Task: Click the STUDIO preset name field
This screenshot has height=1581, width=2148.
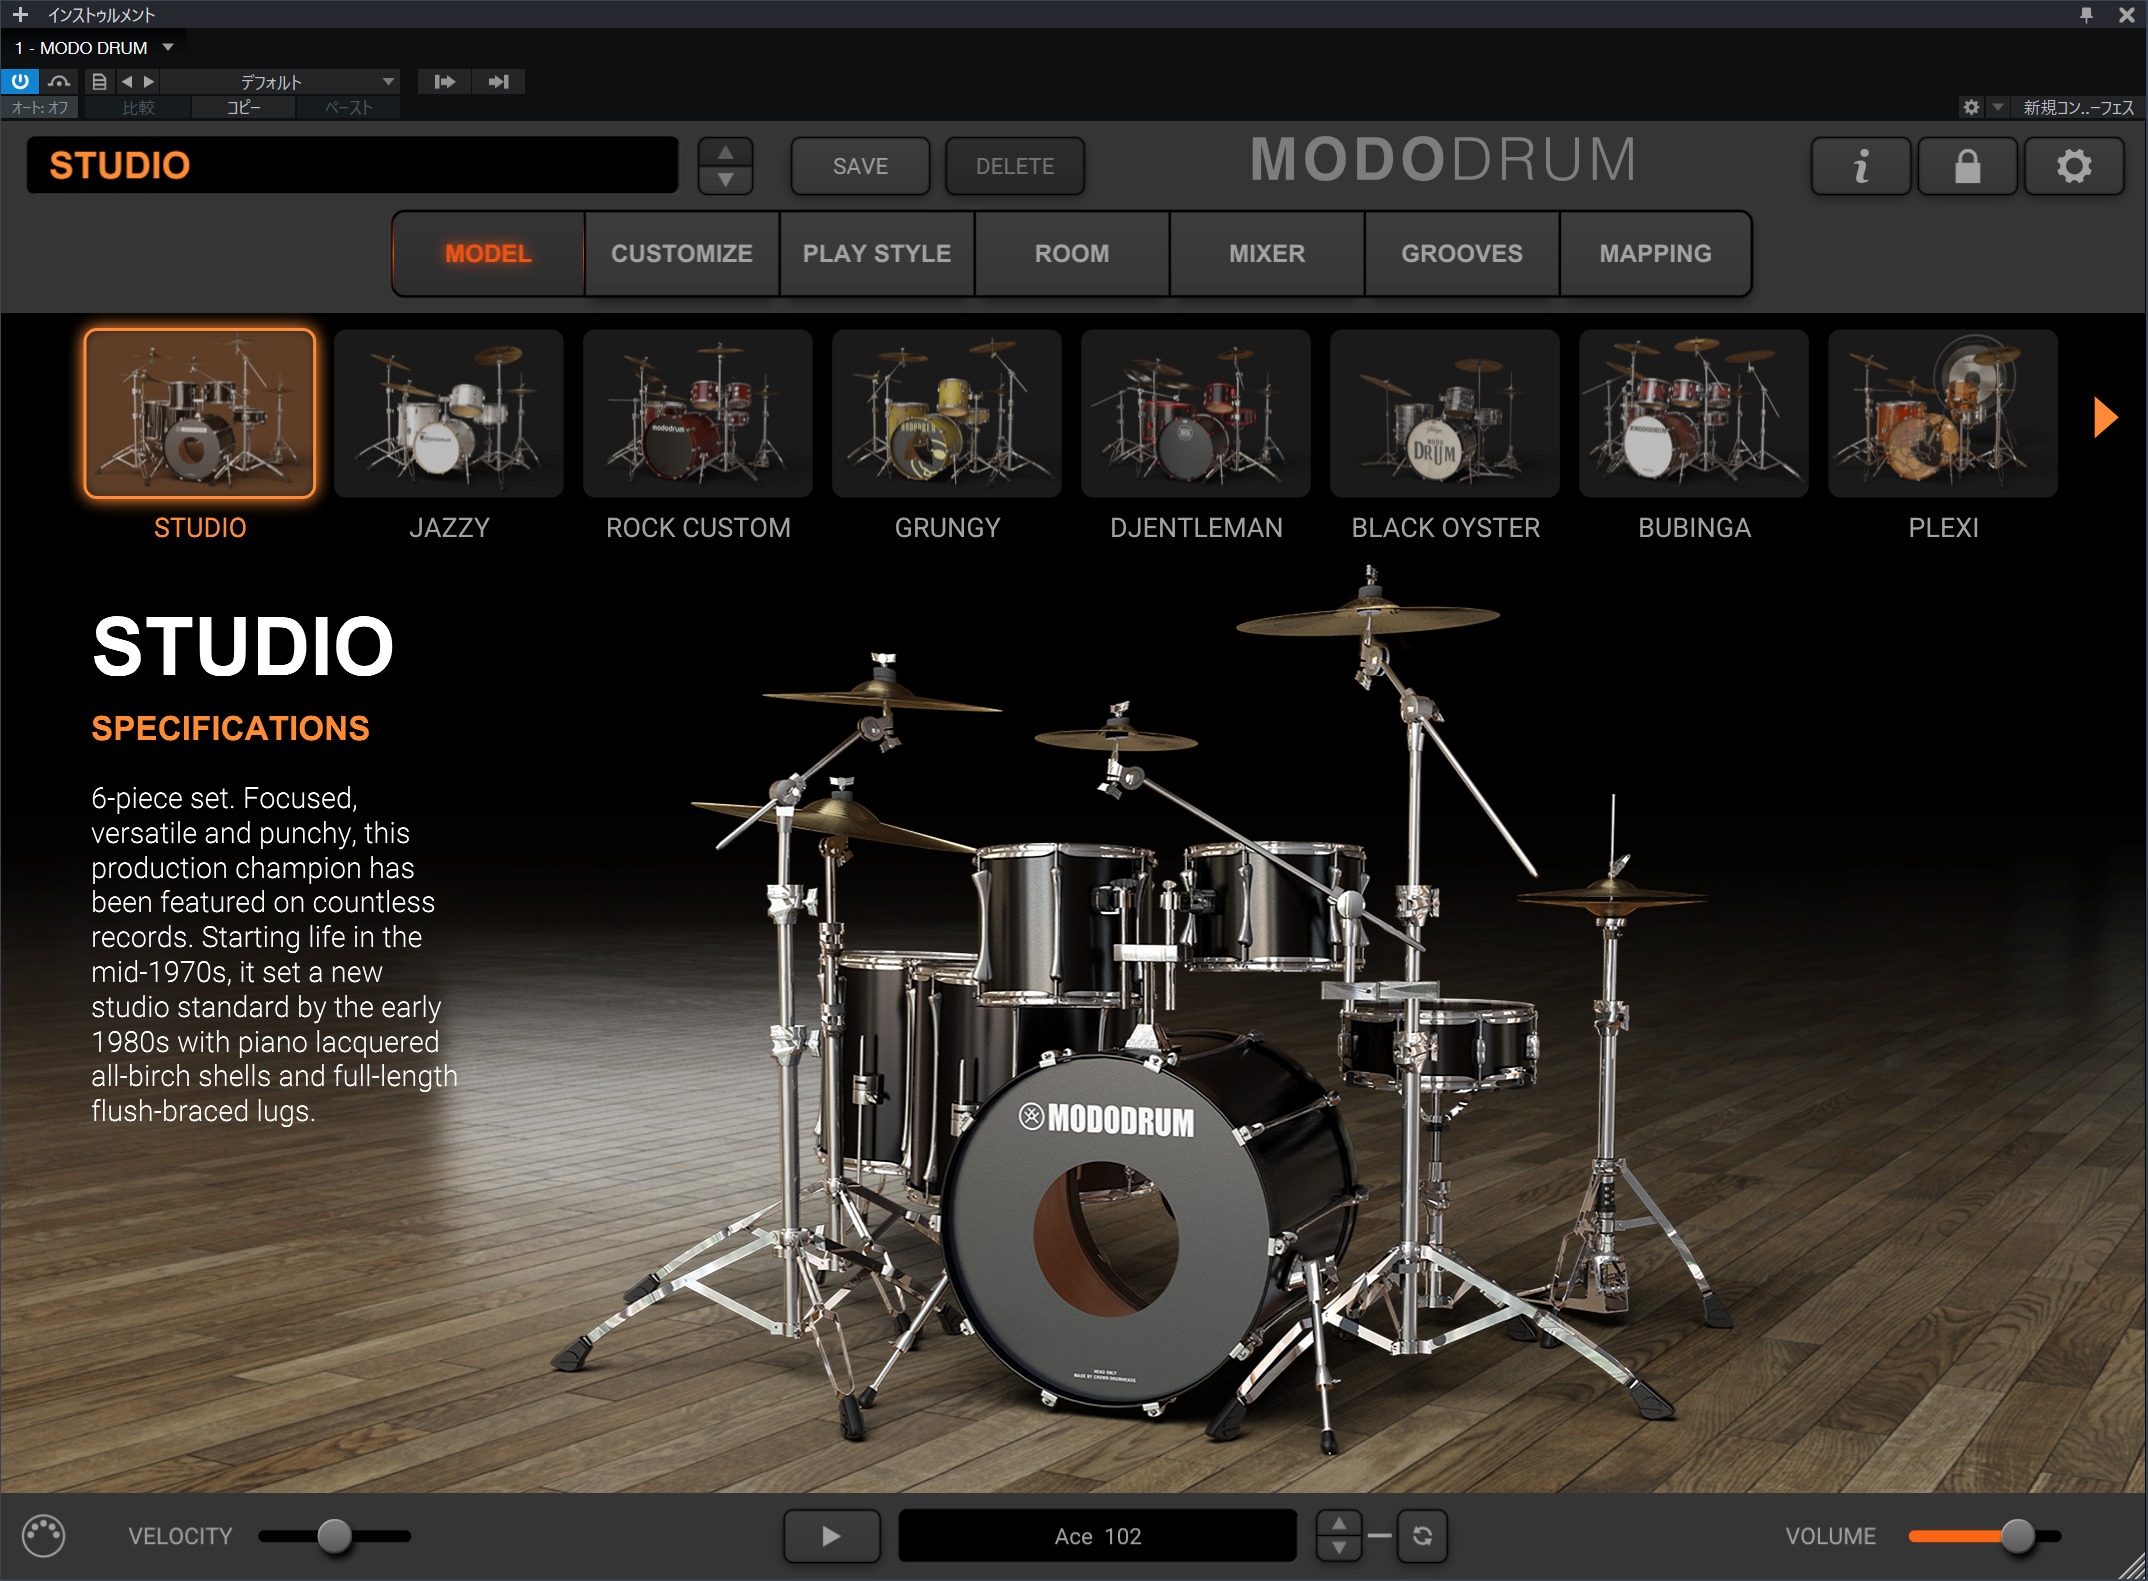Action: [x=352, y=165]
